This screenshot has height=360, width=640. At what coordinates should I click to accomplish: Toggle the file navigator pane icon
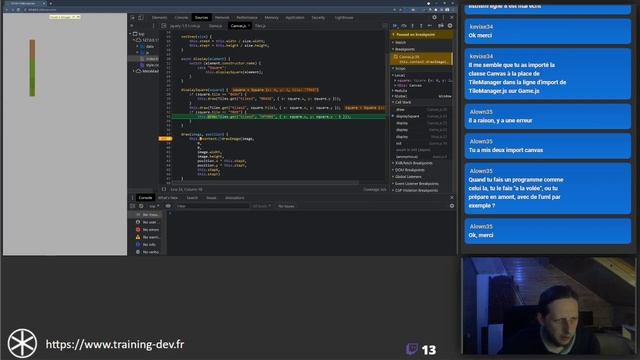(x=164, y=26)
